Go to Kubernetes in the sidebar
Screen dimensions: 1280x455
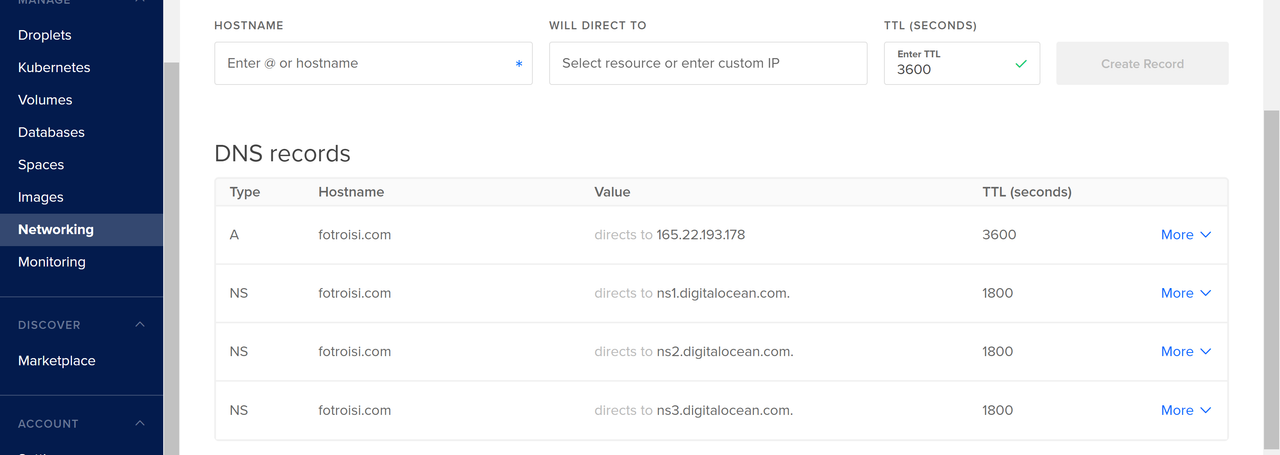pos(54,68)
